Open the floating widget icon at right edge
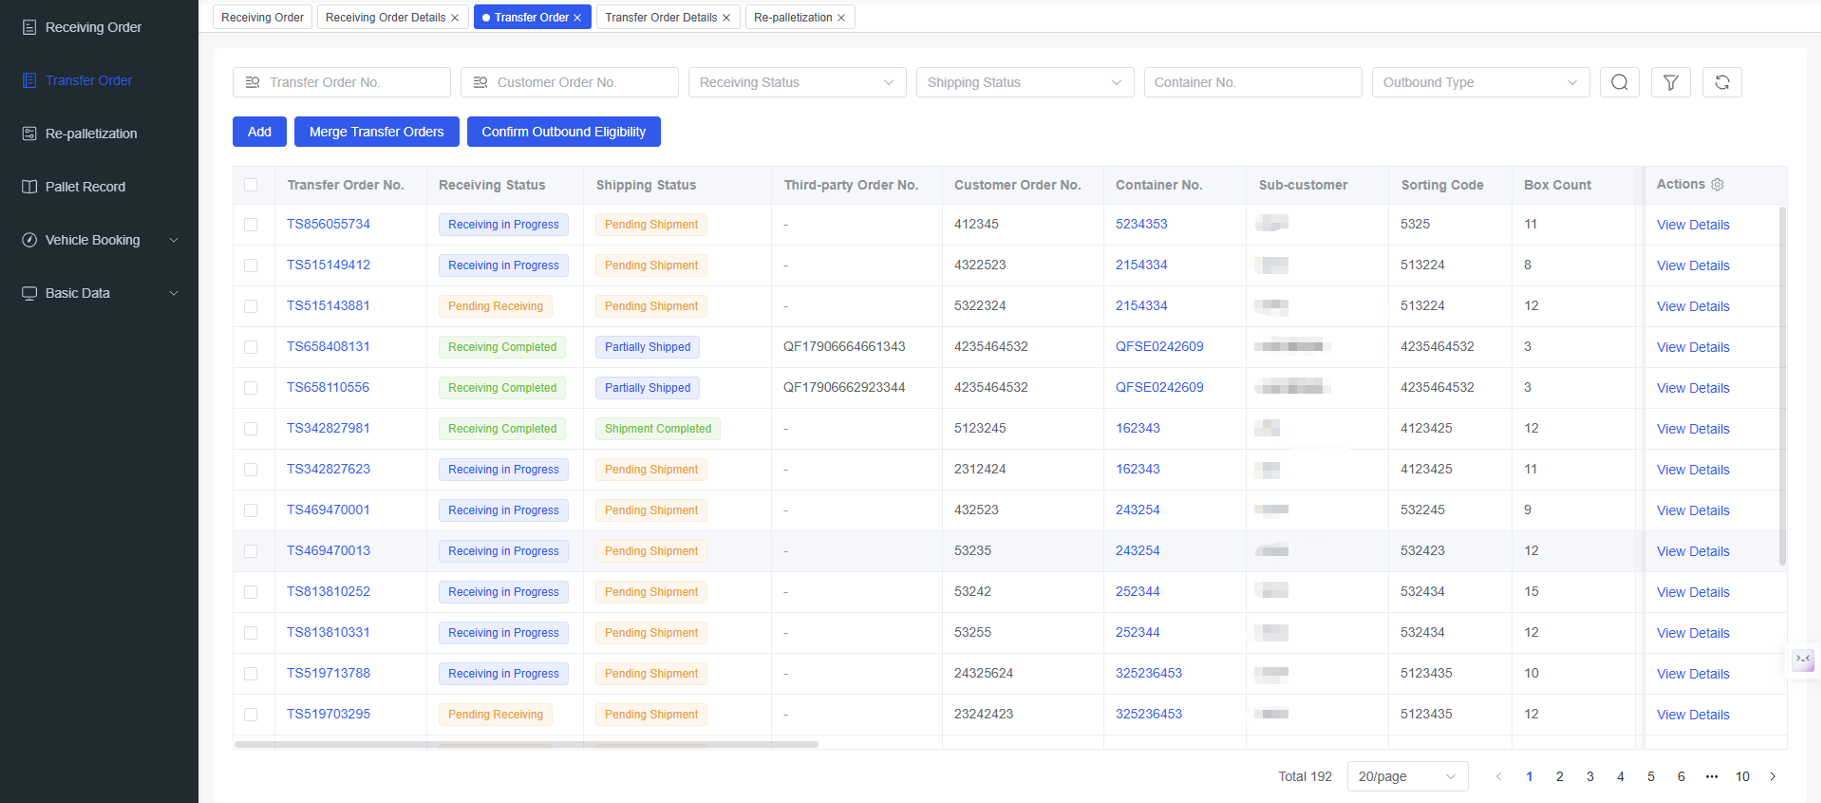This screenshot has width=1821, height=803. pyautogui.click(x=1803, y=660)
